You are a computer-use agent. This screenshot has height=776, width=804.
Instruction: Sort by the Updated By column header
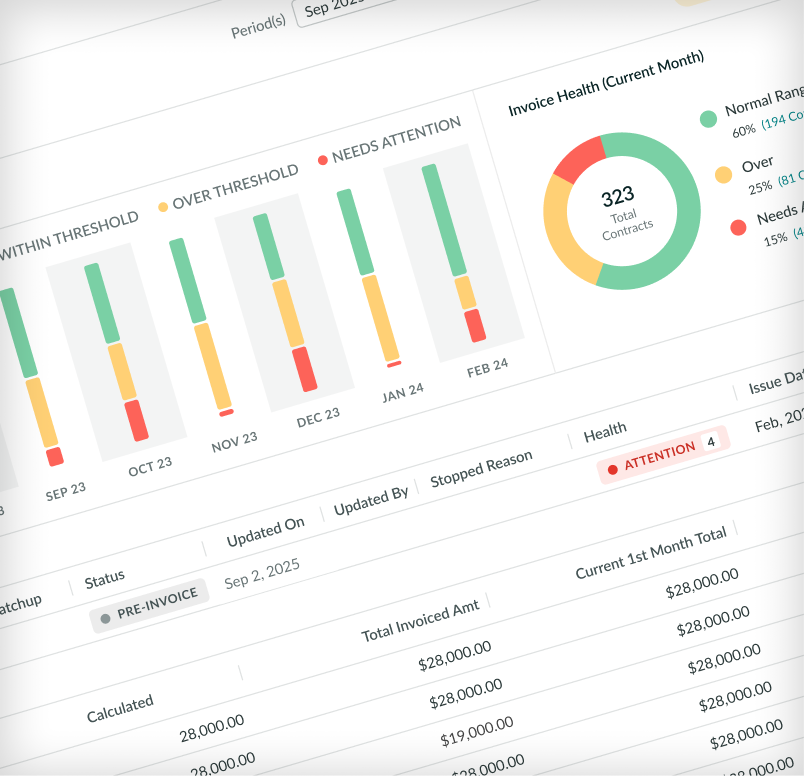(x=371, y=501)
